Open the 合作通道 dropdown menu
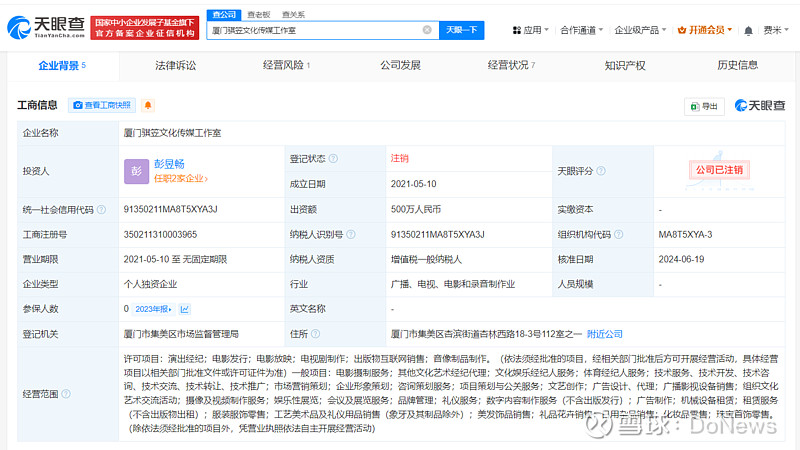The width and height of the screenshot is (800, 450). click(582, 30)
